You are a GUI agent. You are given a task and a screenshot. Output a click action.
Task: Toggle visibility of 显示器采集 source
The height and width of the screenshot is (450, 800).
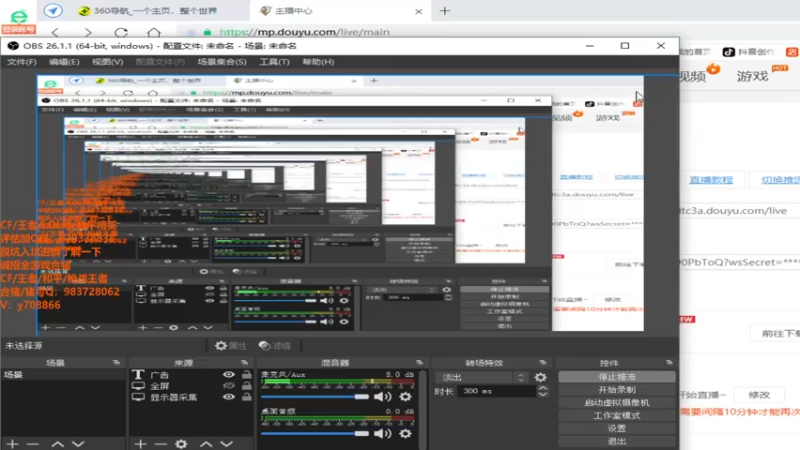229,397
